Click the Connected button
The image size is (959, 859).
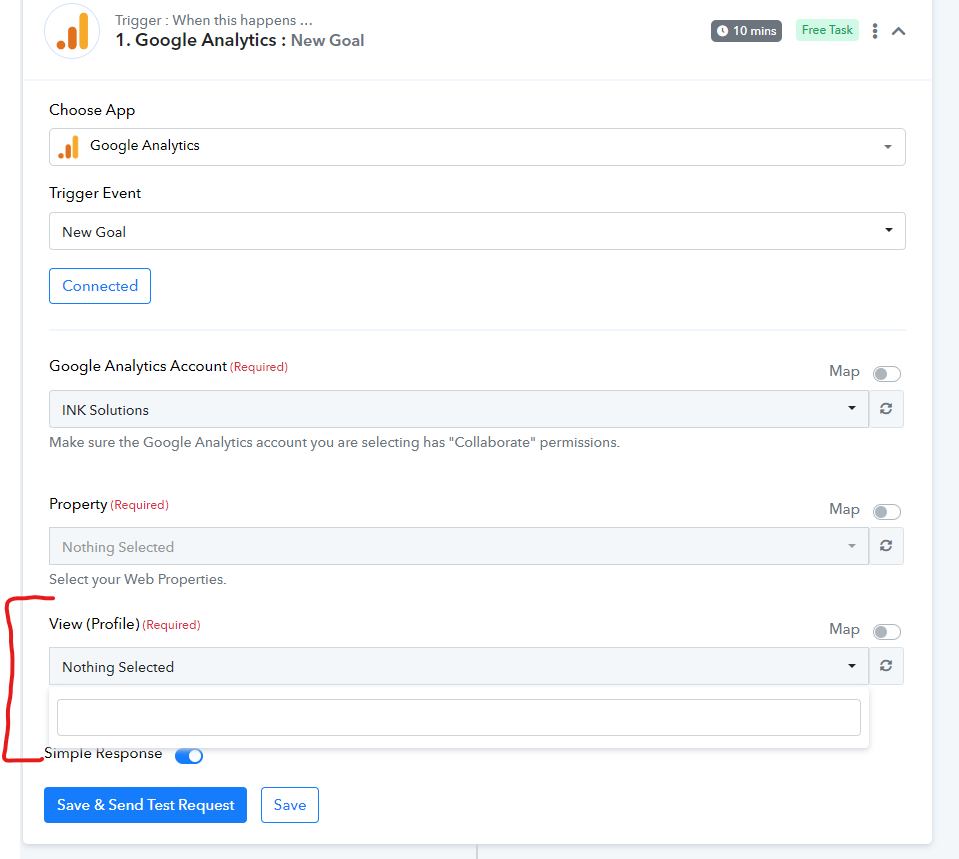click(x=100, y=286)
